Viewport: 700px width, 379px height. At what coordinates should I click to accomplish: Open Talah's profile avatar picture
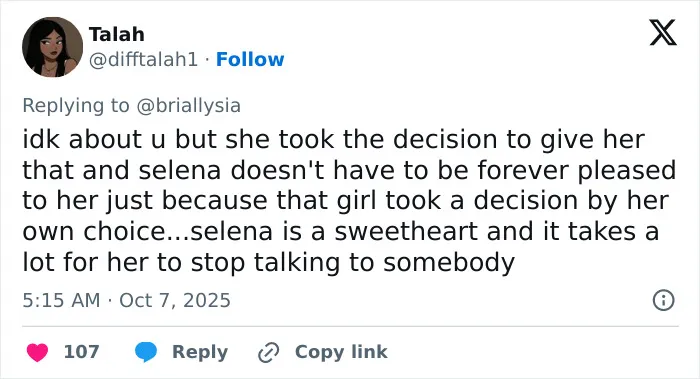click(x=52, y=47)
